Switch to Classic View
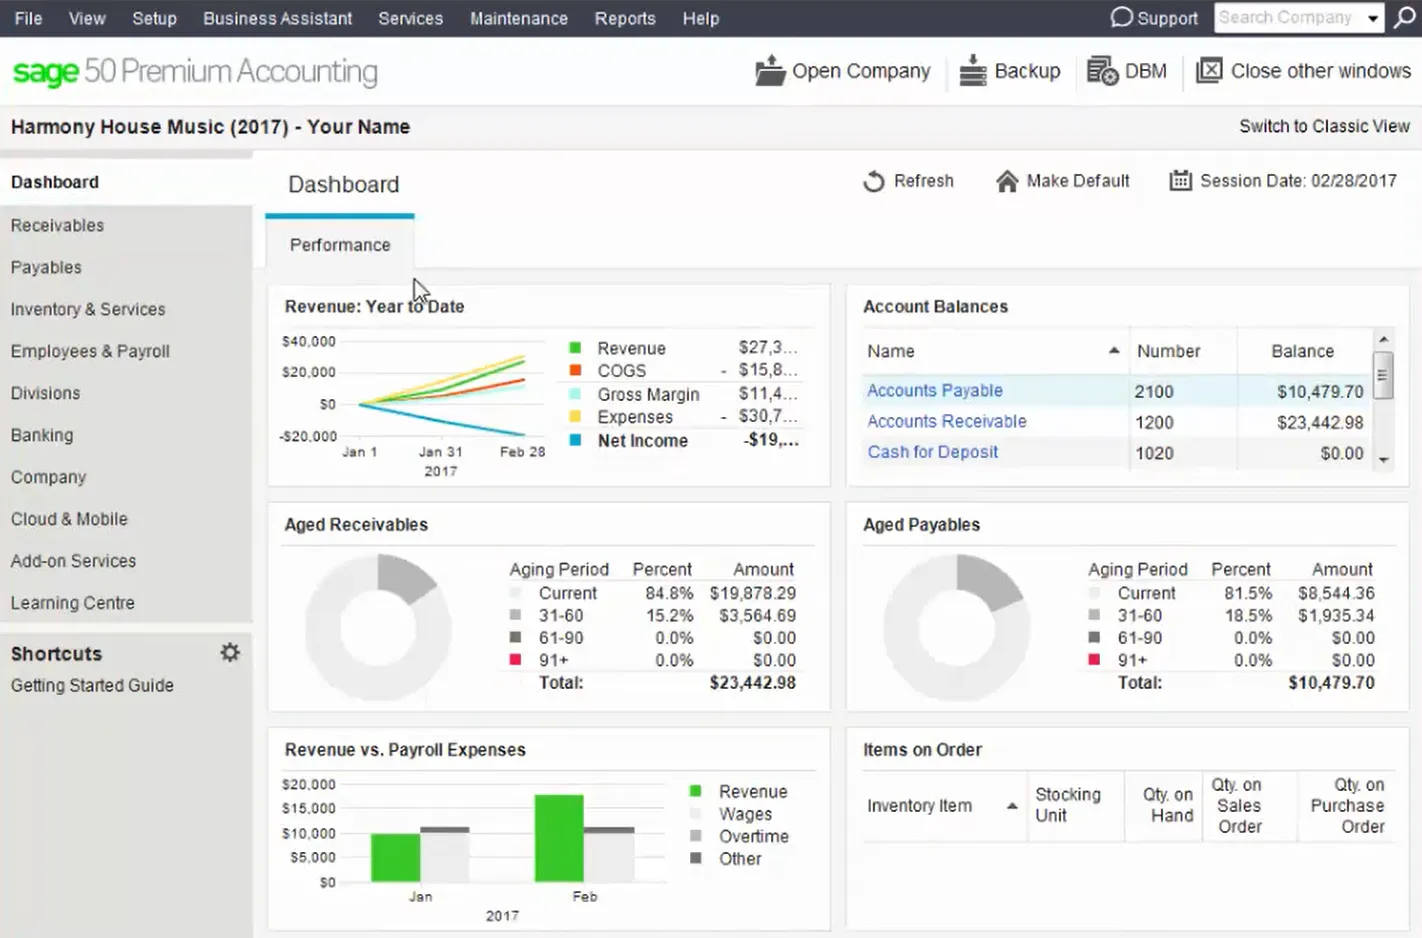The width and height of the screenshot is (1422, 938). [1324, 127]
